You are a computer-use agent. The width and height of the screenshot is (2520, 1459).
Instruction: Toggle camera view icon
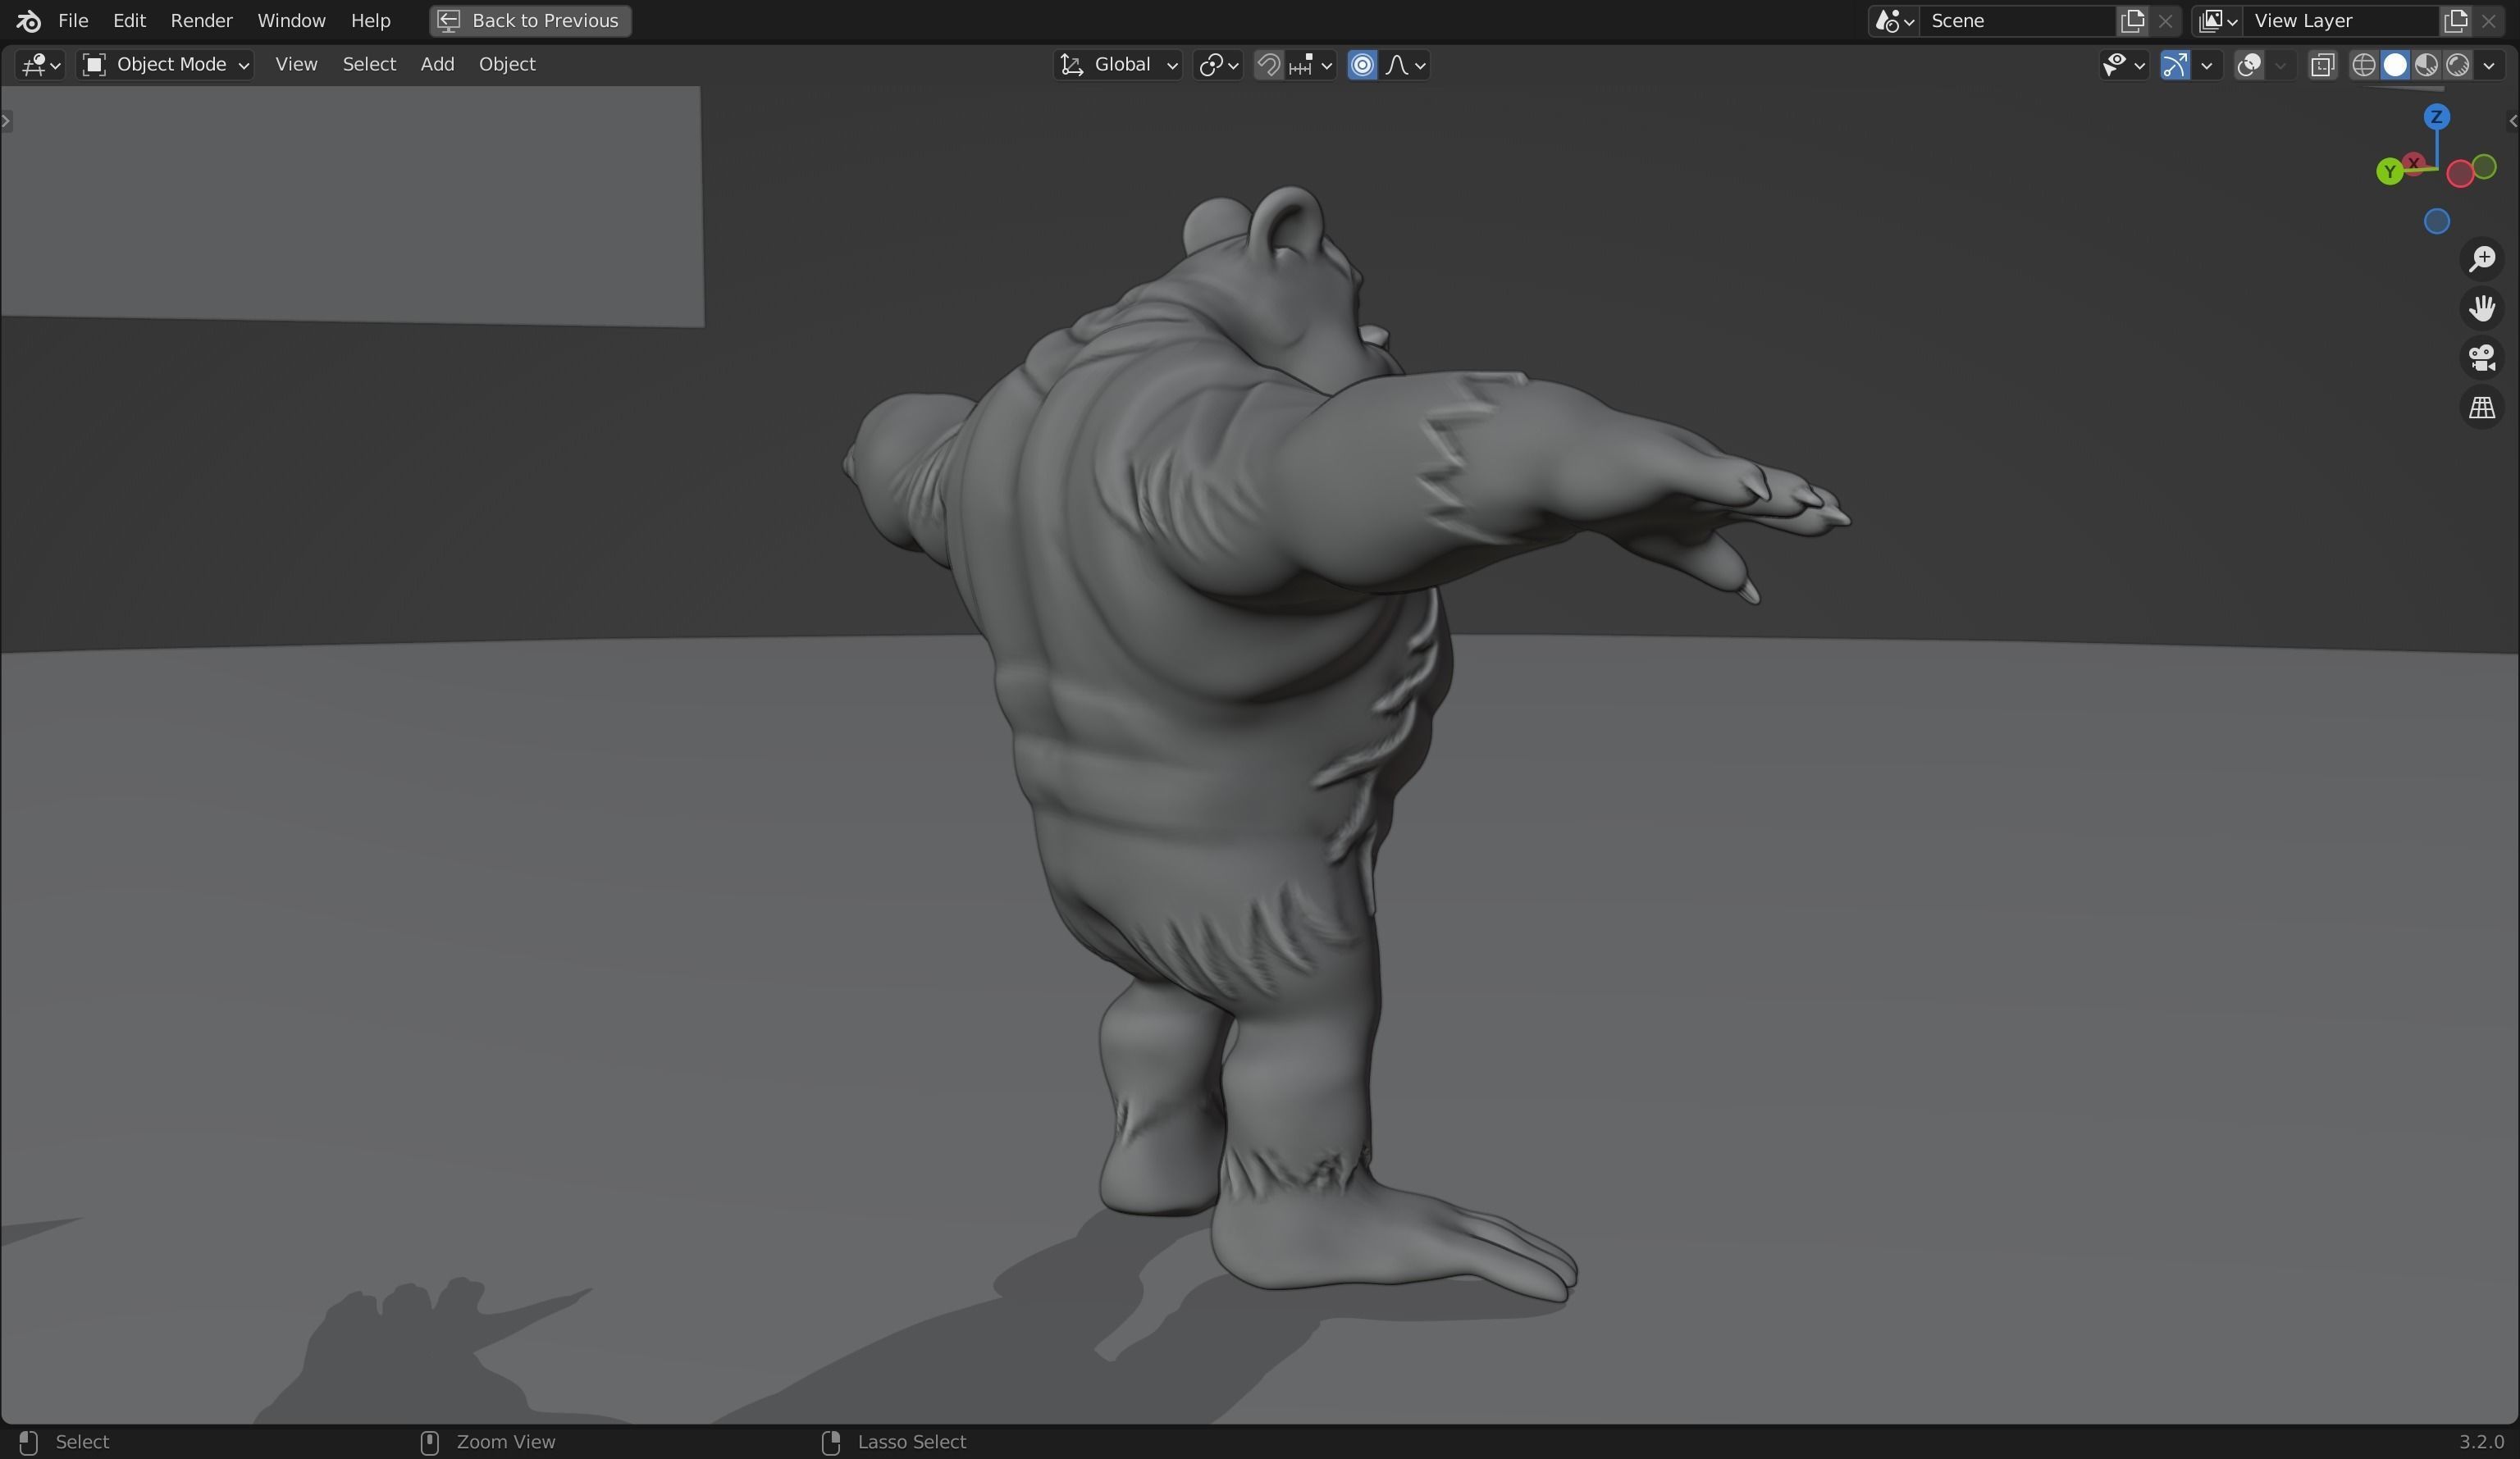pyautogui.click(x=2481, y=358)
